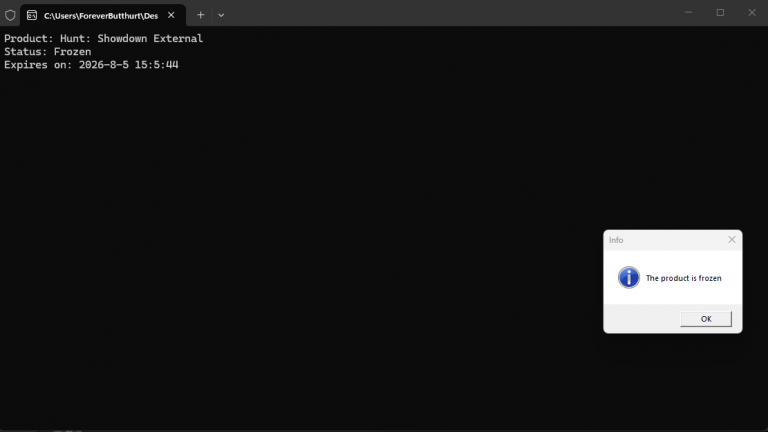The height and width of the screenshot is (432, 768).
Task: Click the 'Expires on: 2026-8-5 15:5:44' line
Action: (x=91, y=65)
